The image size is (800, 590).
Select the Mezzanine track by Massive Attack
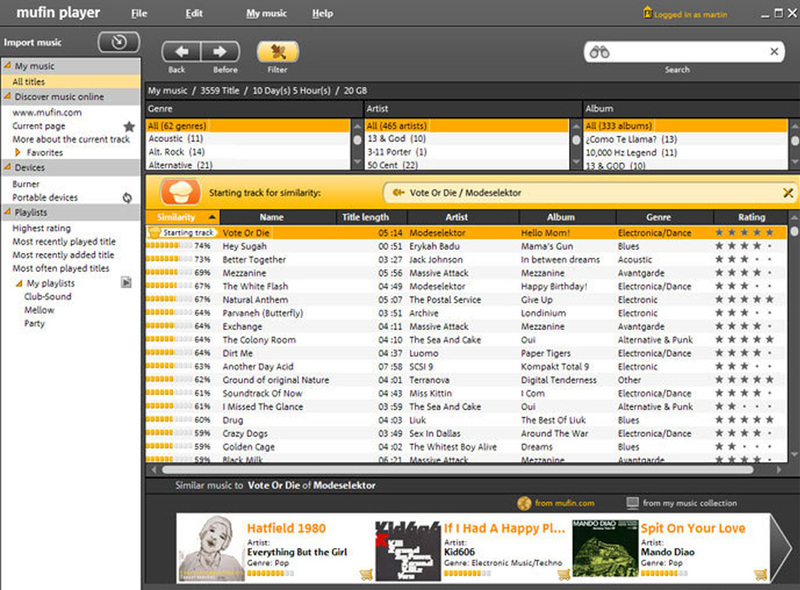click(x=465, y=273)
